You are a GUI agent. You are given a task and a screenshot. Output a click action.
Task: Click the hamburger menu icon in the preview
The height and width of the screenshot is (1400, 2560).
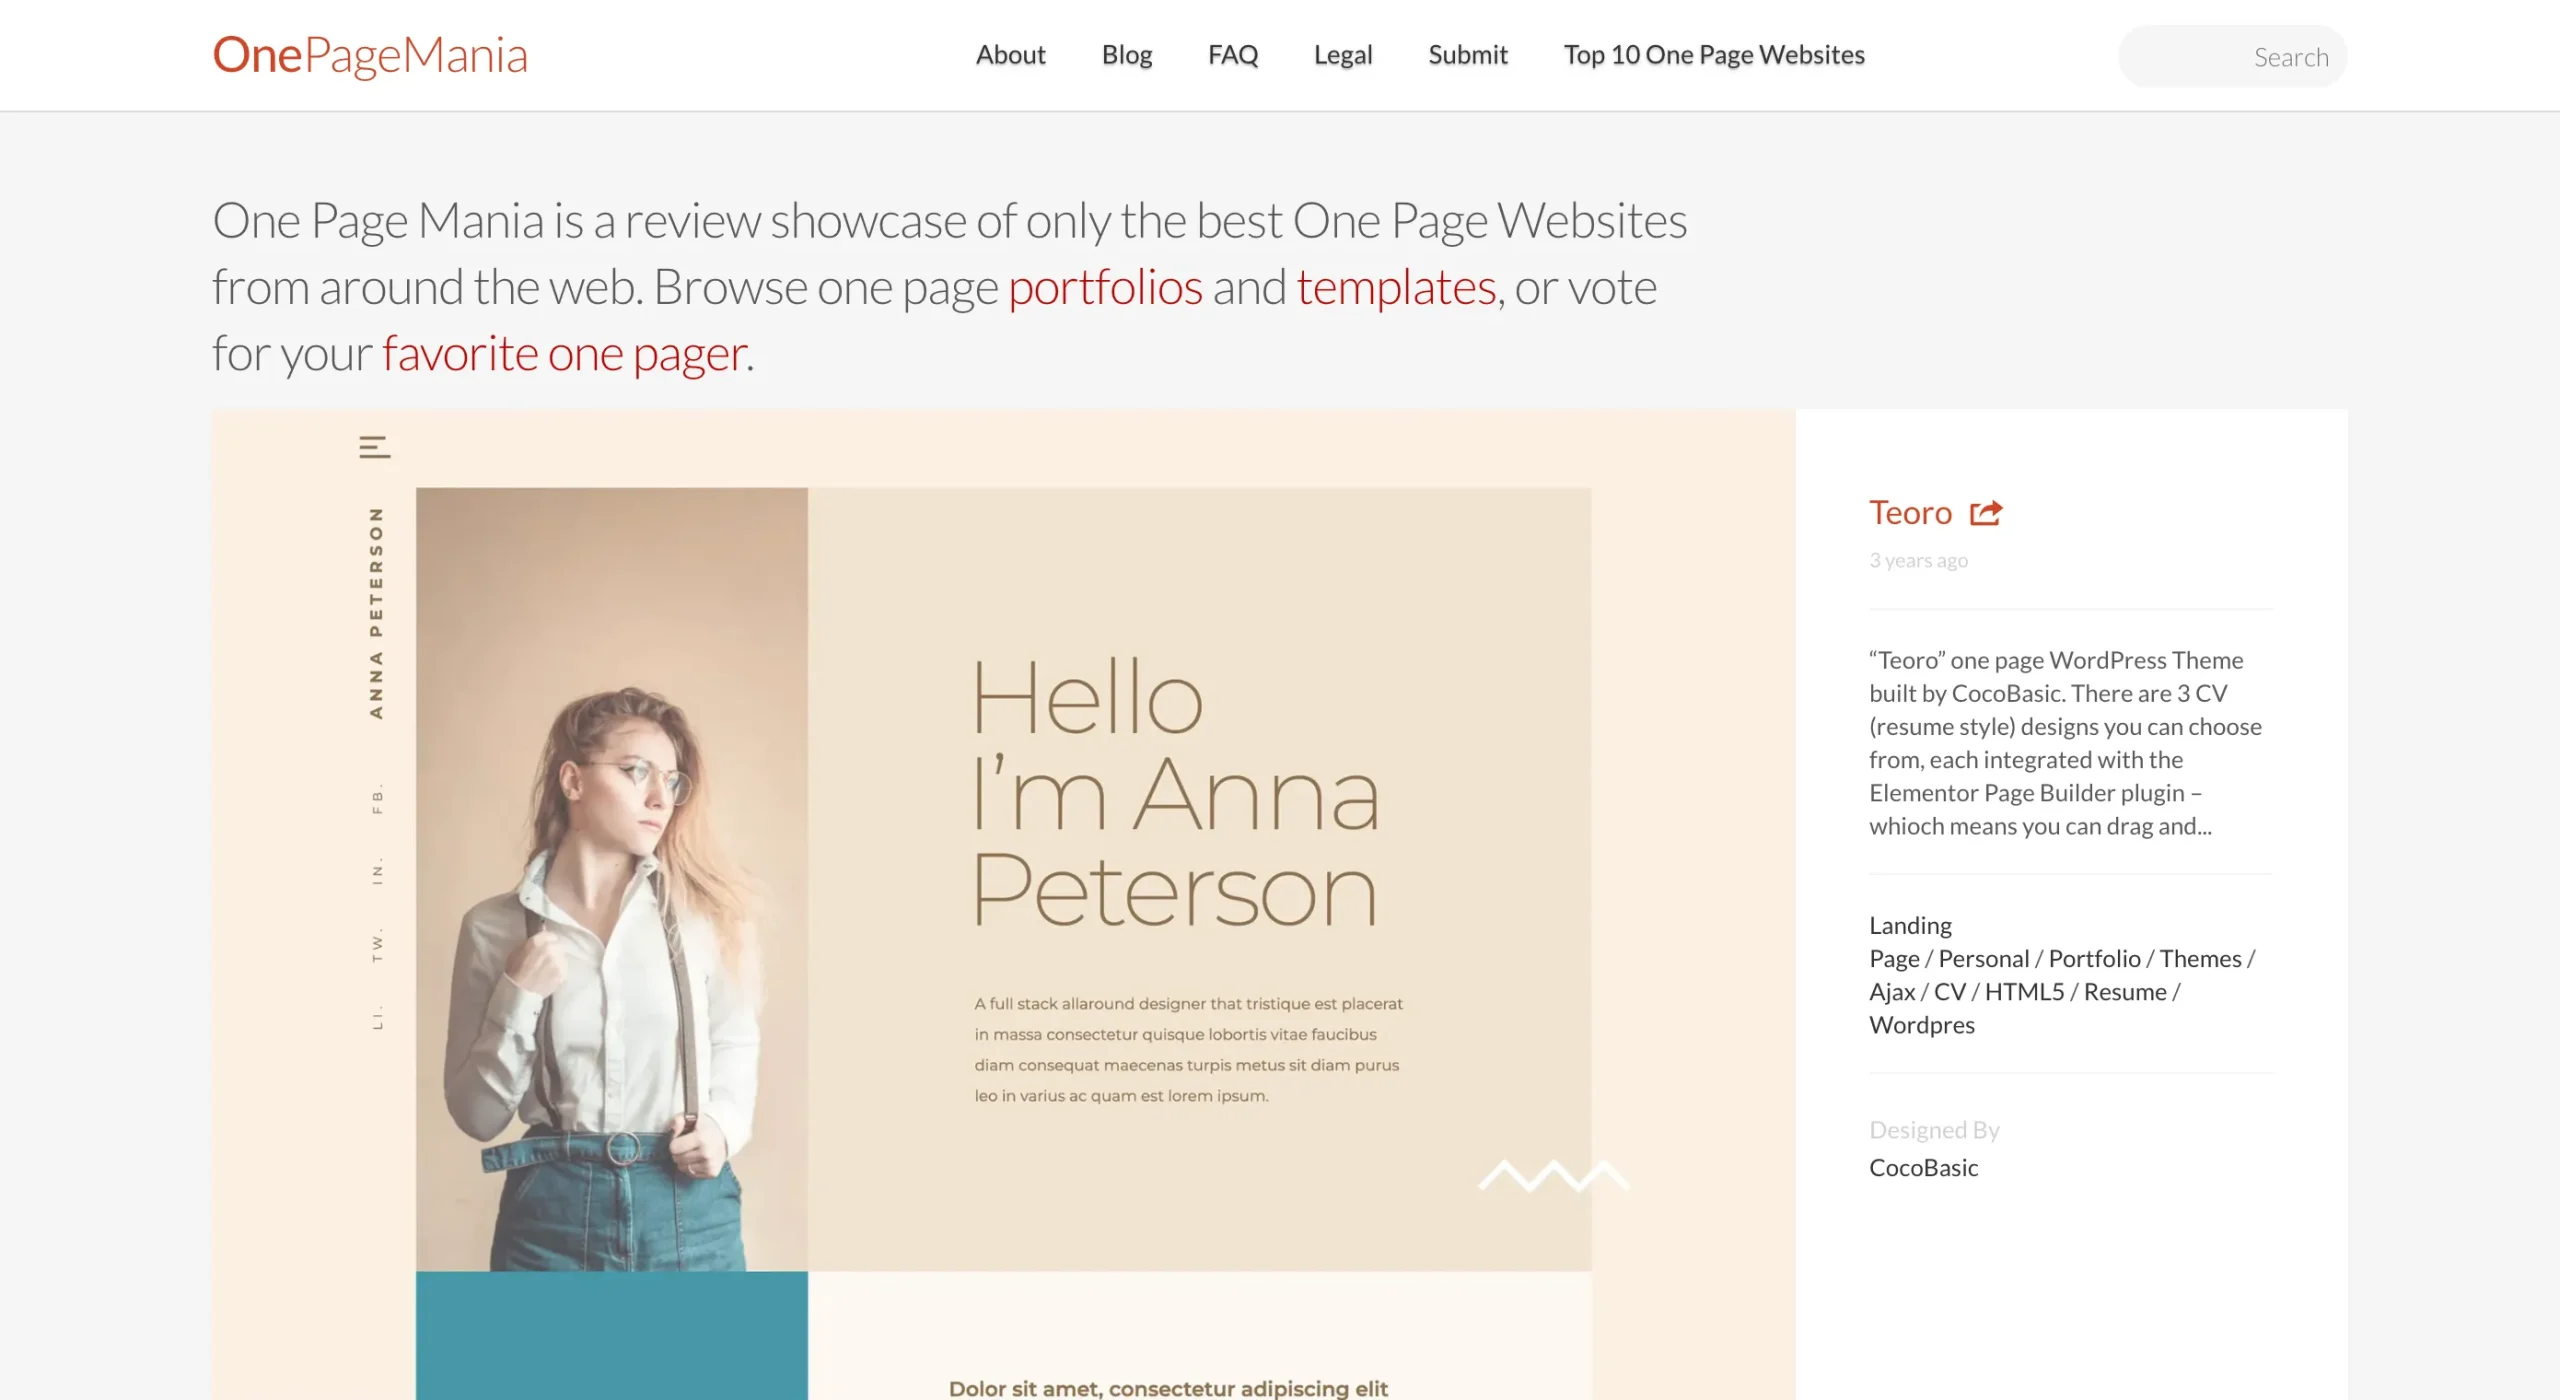tap(374, 447)
